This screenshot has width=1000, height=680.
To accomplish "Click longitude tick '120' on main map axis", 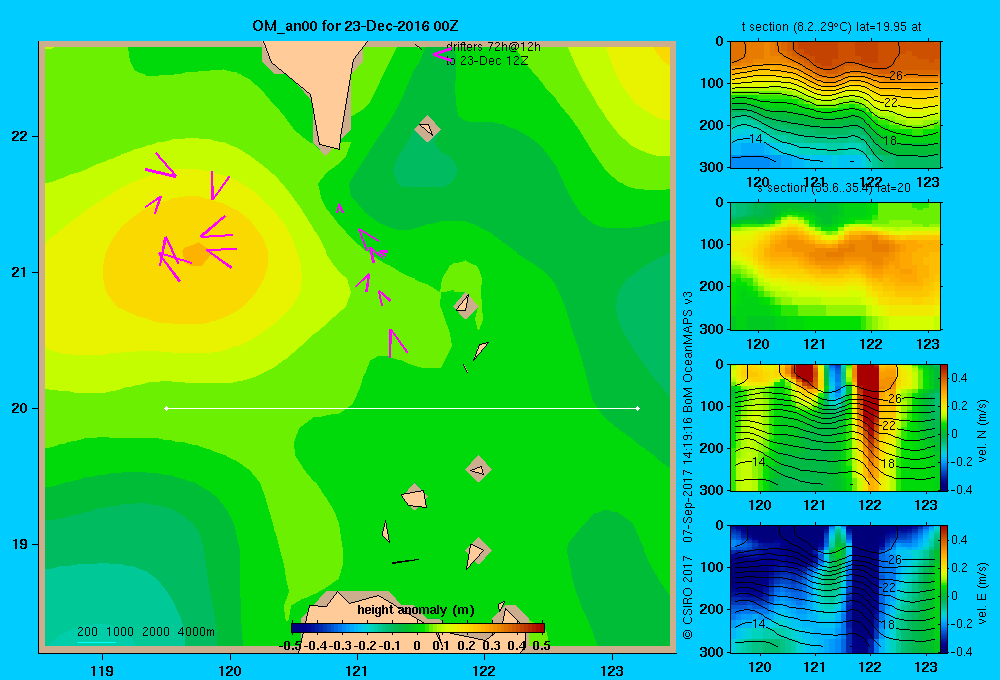I will click(230, 670).
